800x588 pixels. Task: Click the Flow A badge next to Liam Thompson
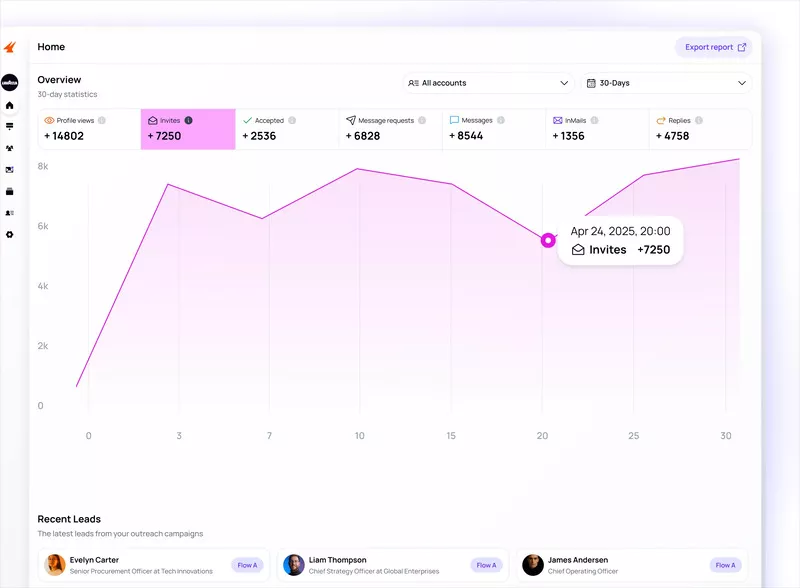coord(487,565)
